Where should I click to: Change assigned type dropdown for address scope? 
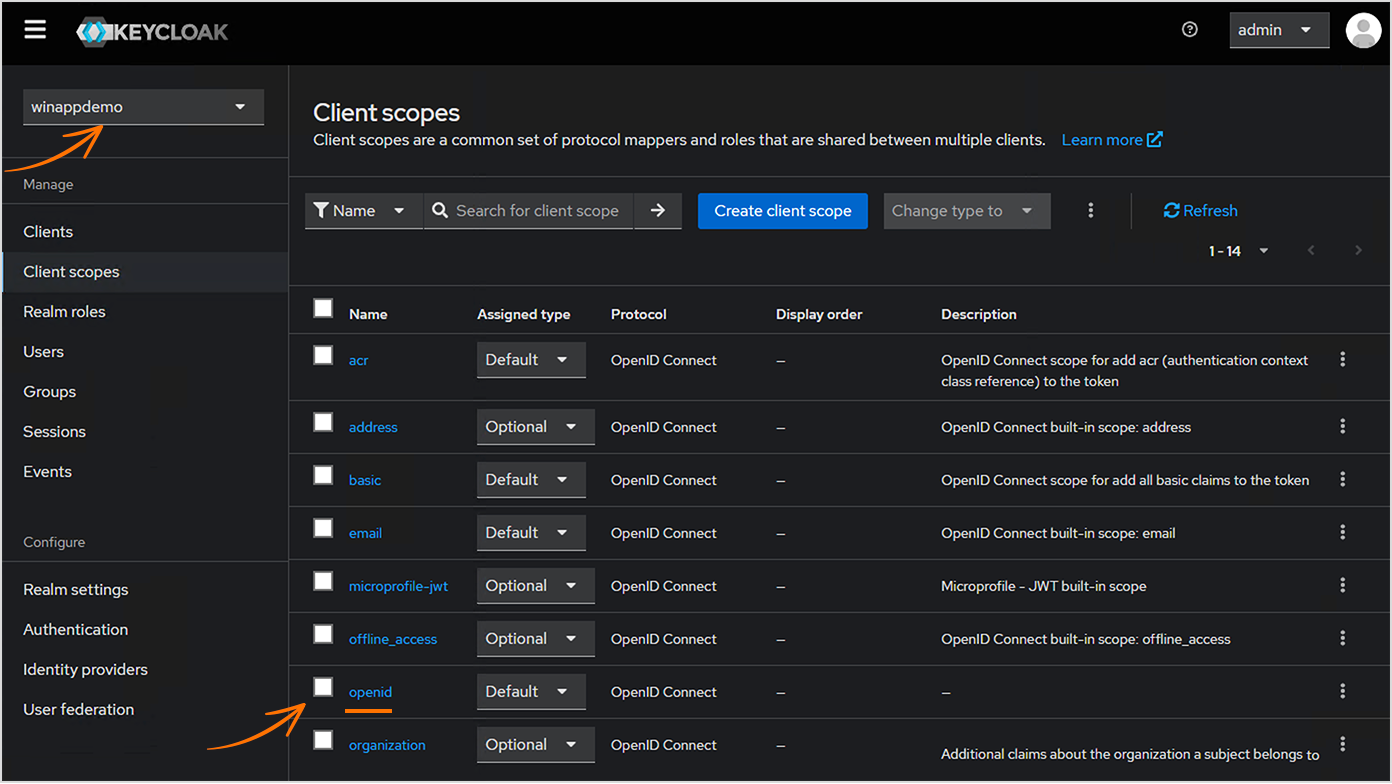point(535,427)
